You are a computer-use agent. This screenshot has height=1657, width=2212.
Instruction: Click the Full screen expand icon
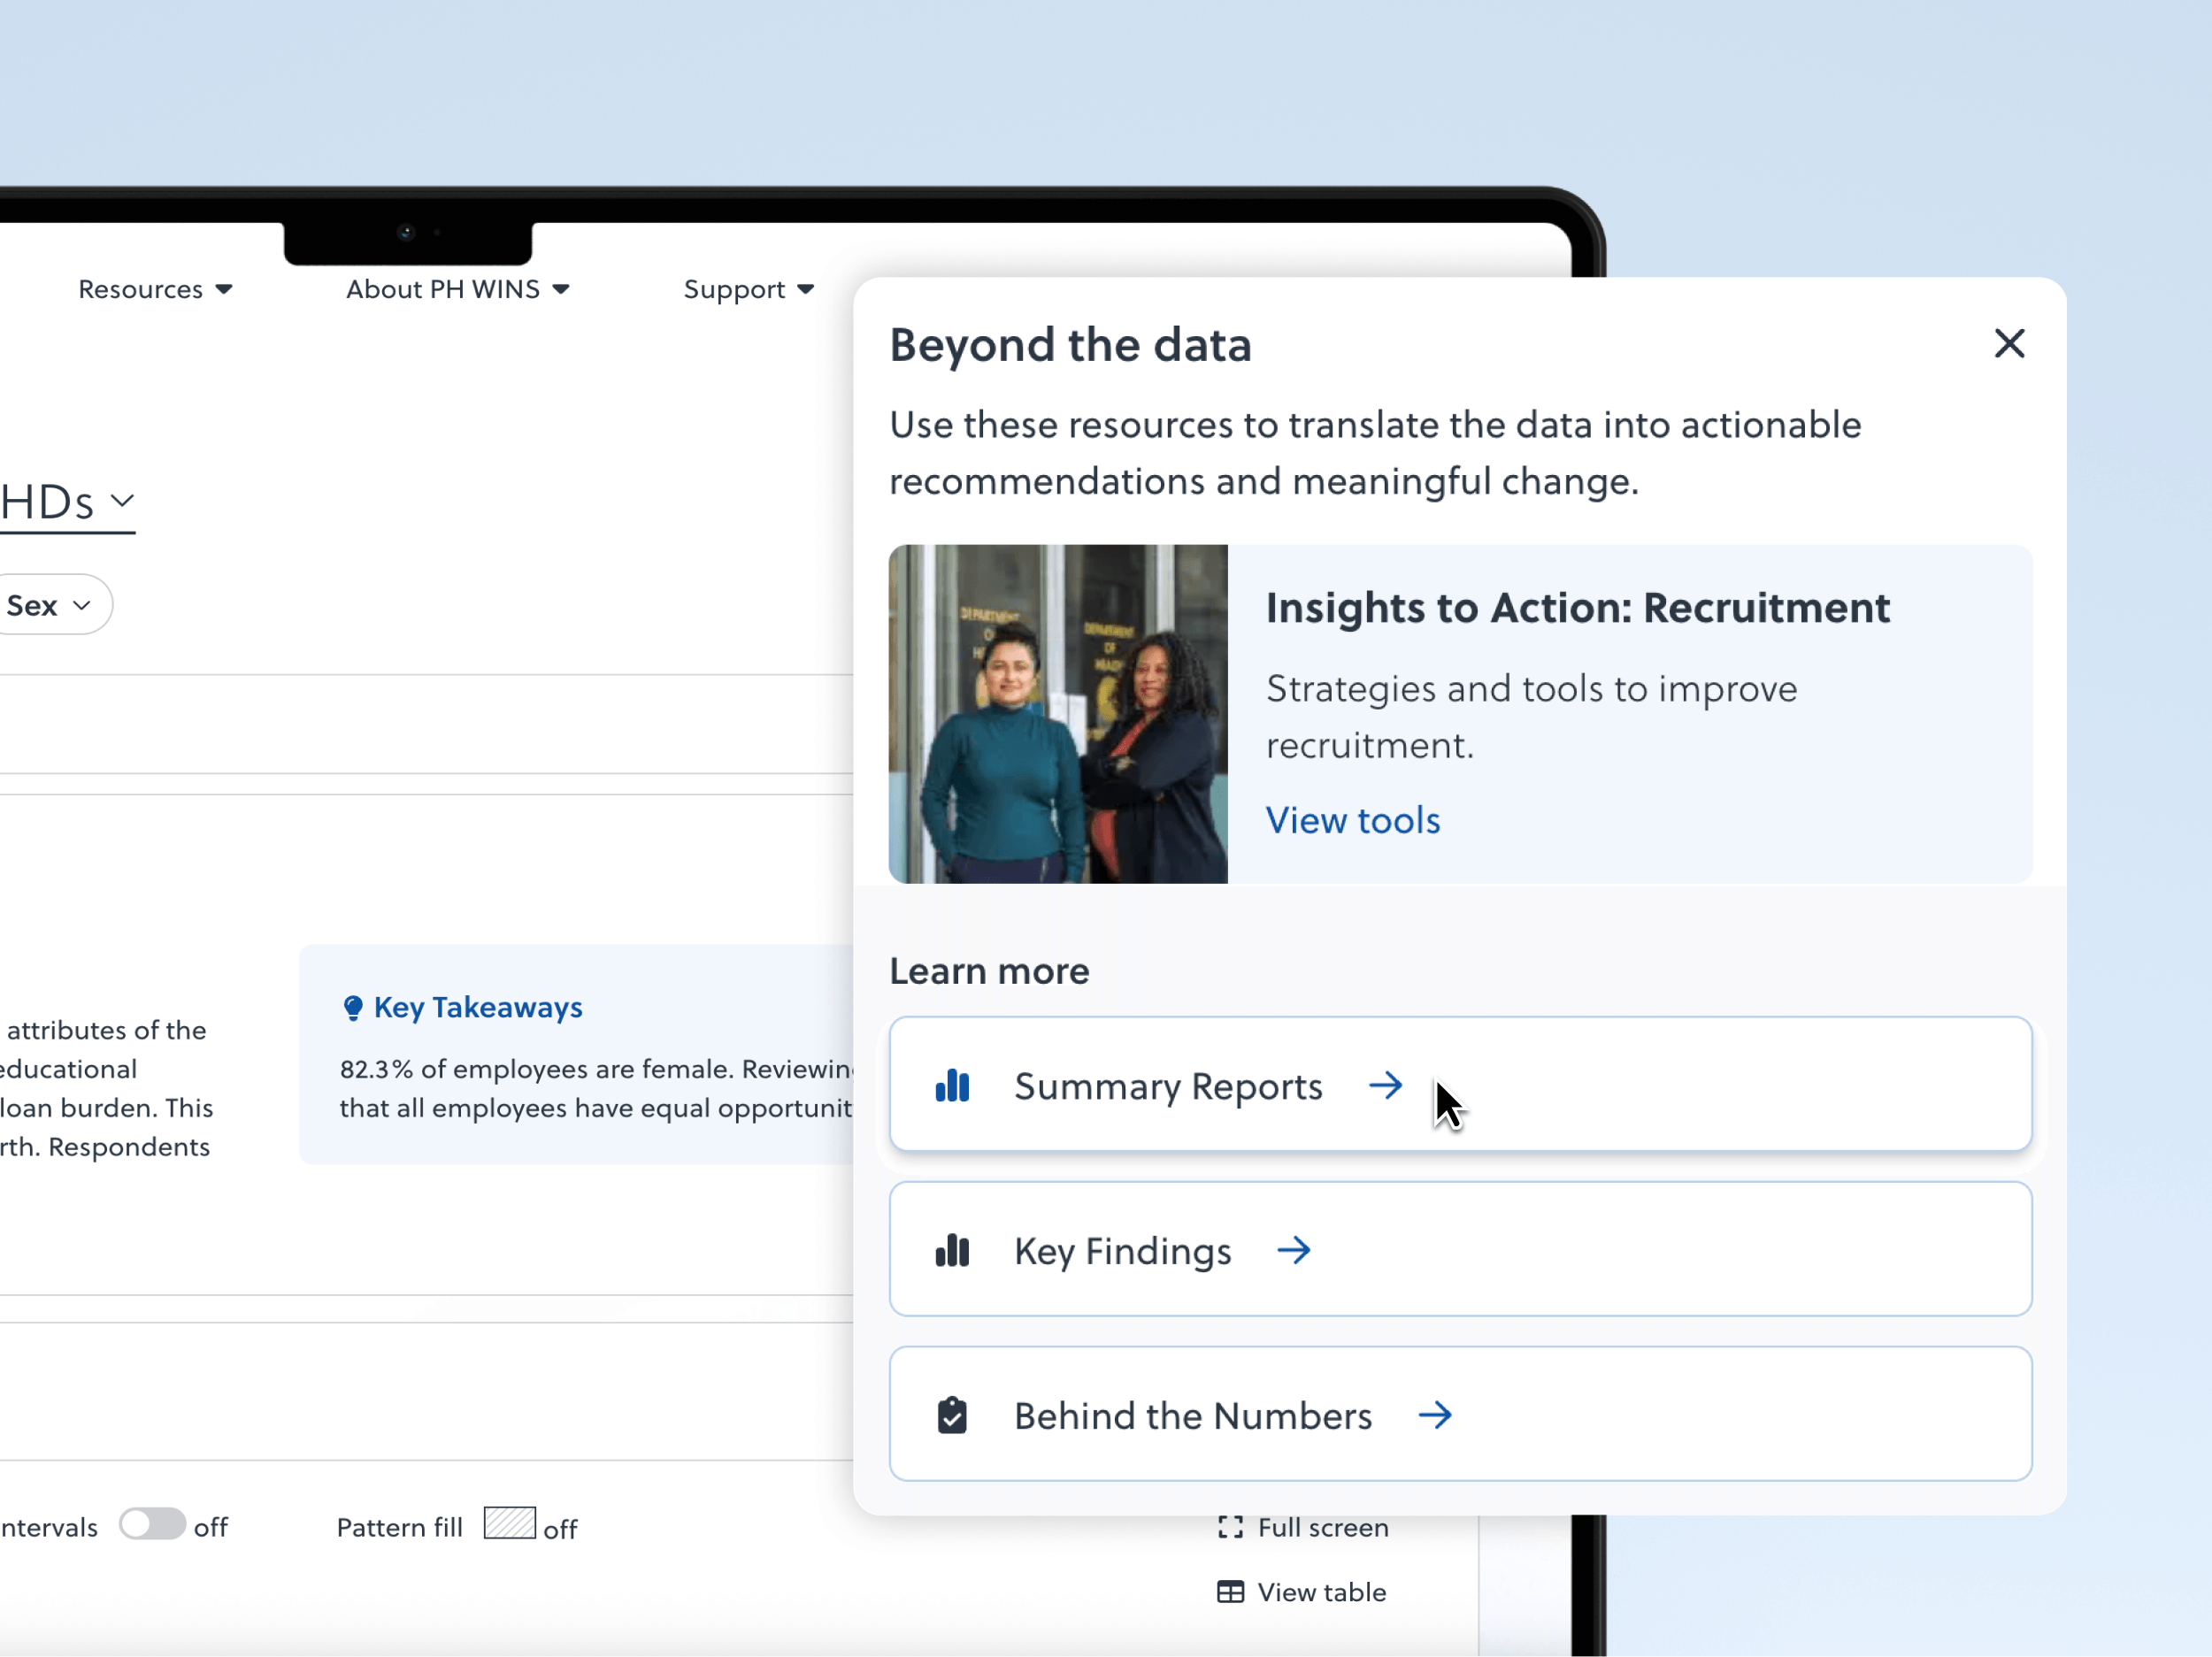click(1230, 1527)
